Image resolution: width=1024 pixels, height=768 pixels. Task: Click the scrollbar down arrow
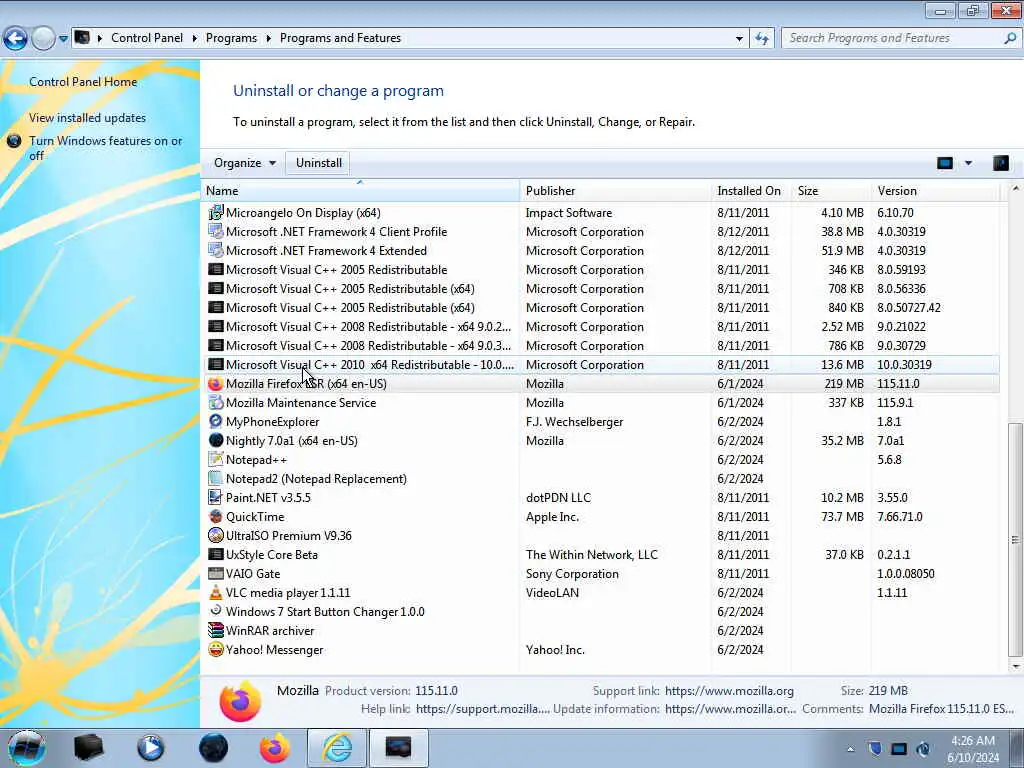[x=1014, y=666]
